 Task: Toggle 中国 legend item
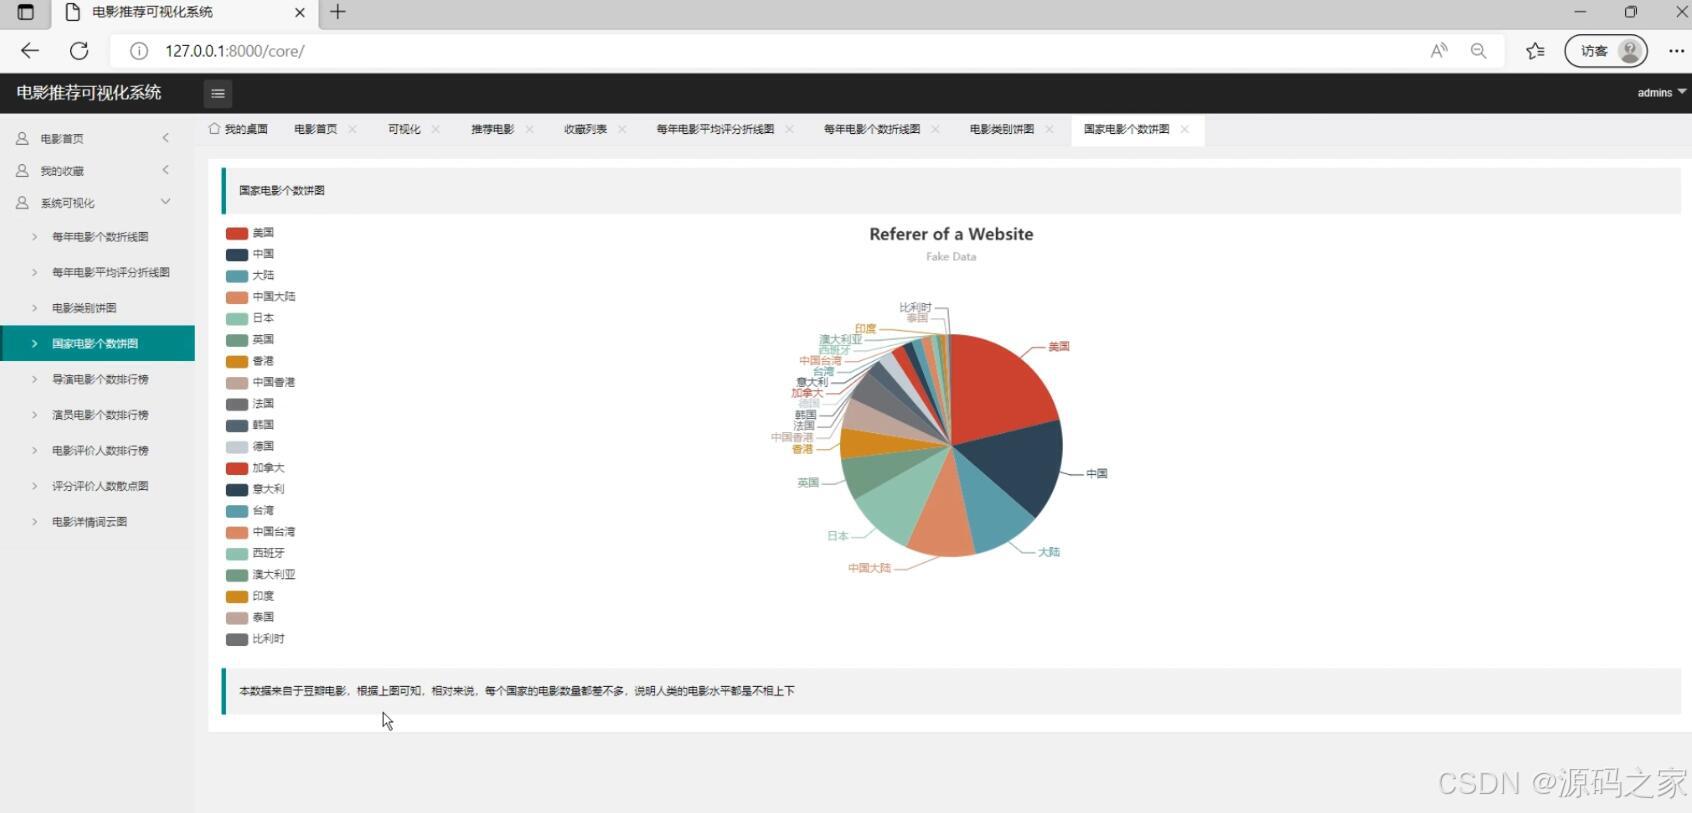250,254
